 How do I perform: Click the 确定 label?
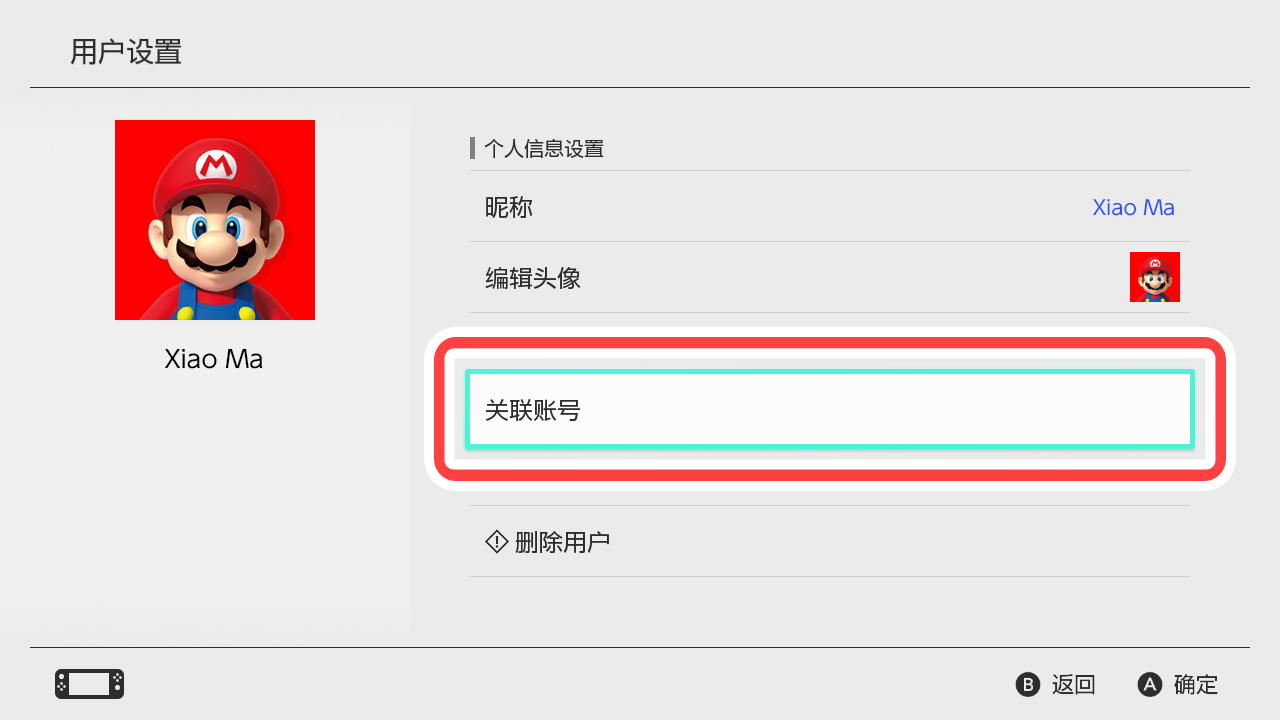(1196, 685)
